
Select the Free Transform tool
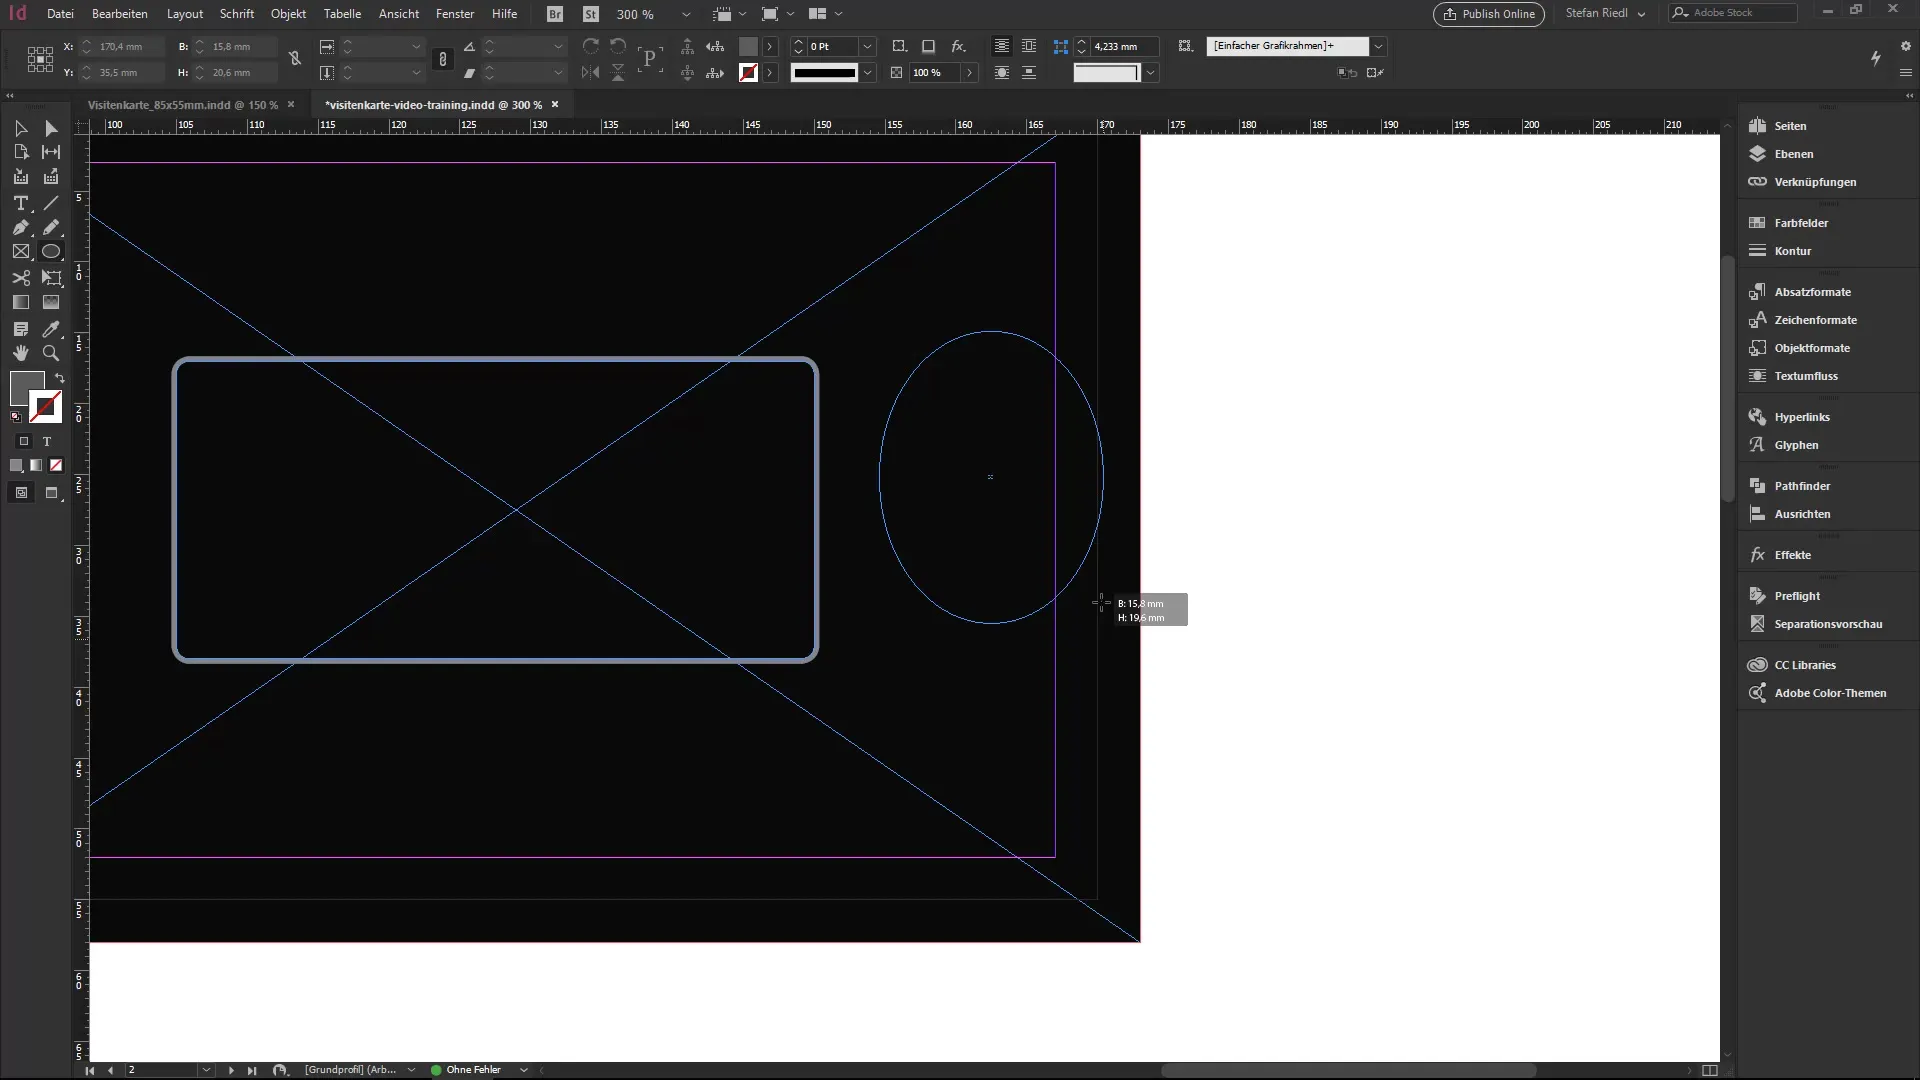[51, 278]
